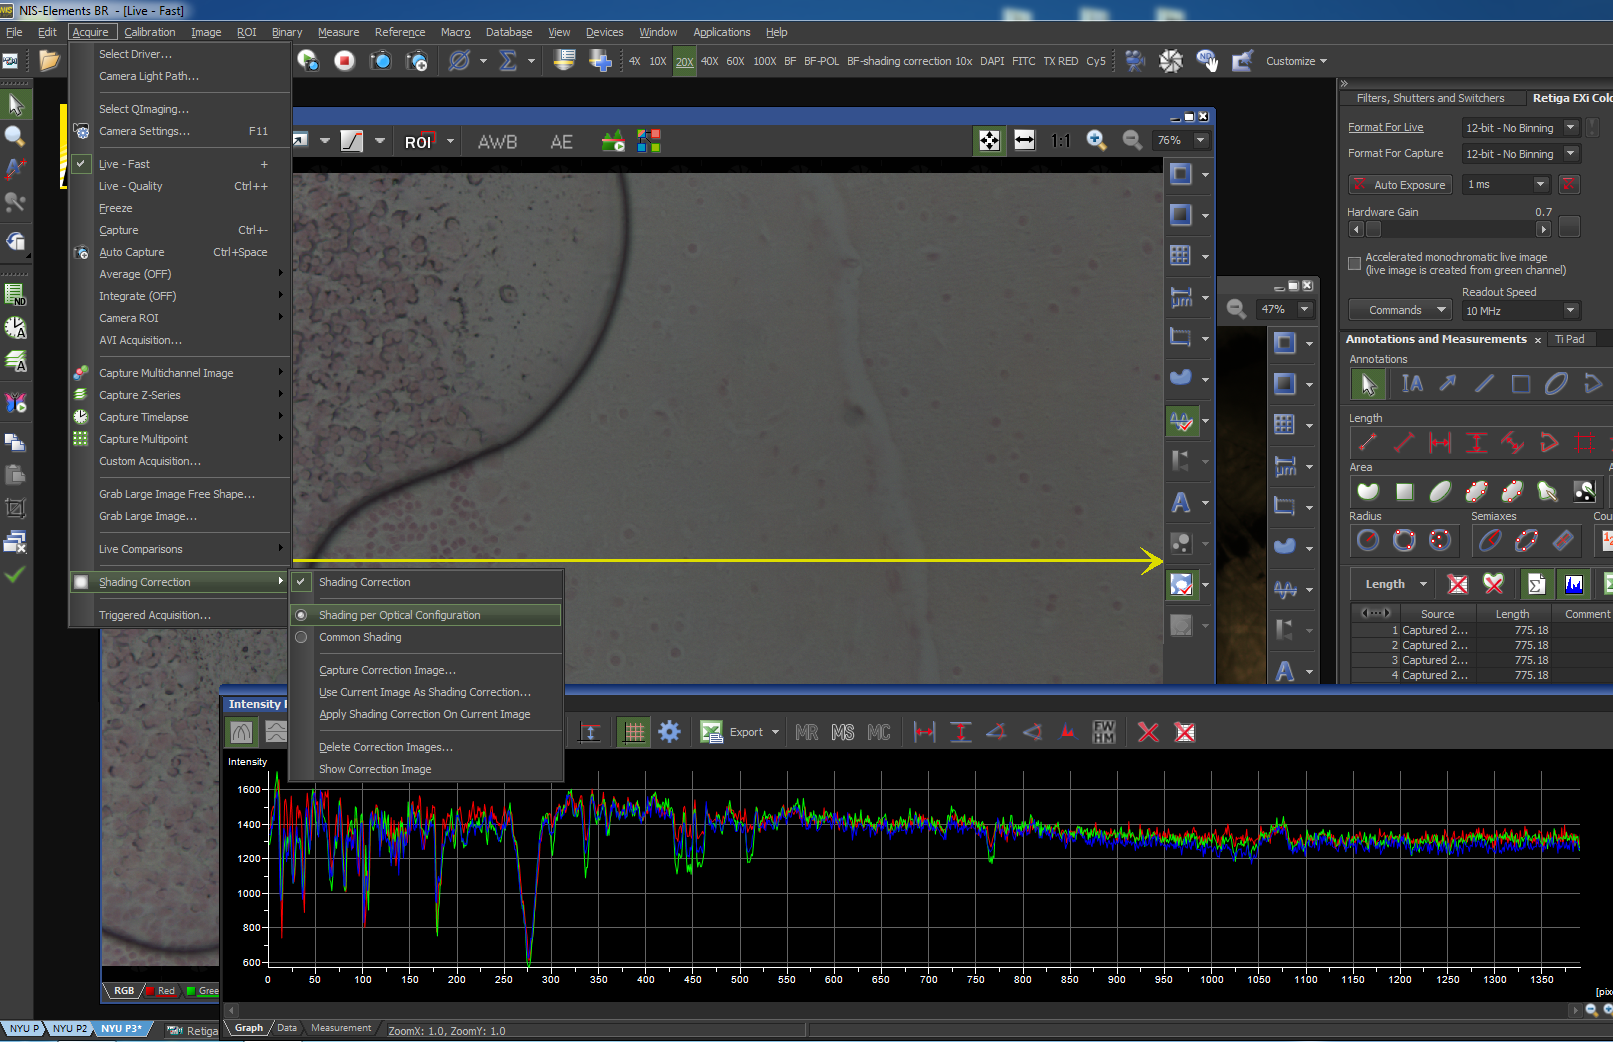
Task: Select the ellipse annotation tool
Action: (x=1556, y=383)
